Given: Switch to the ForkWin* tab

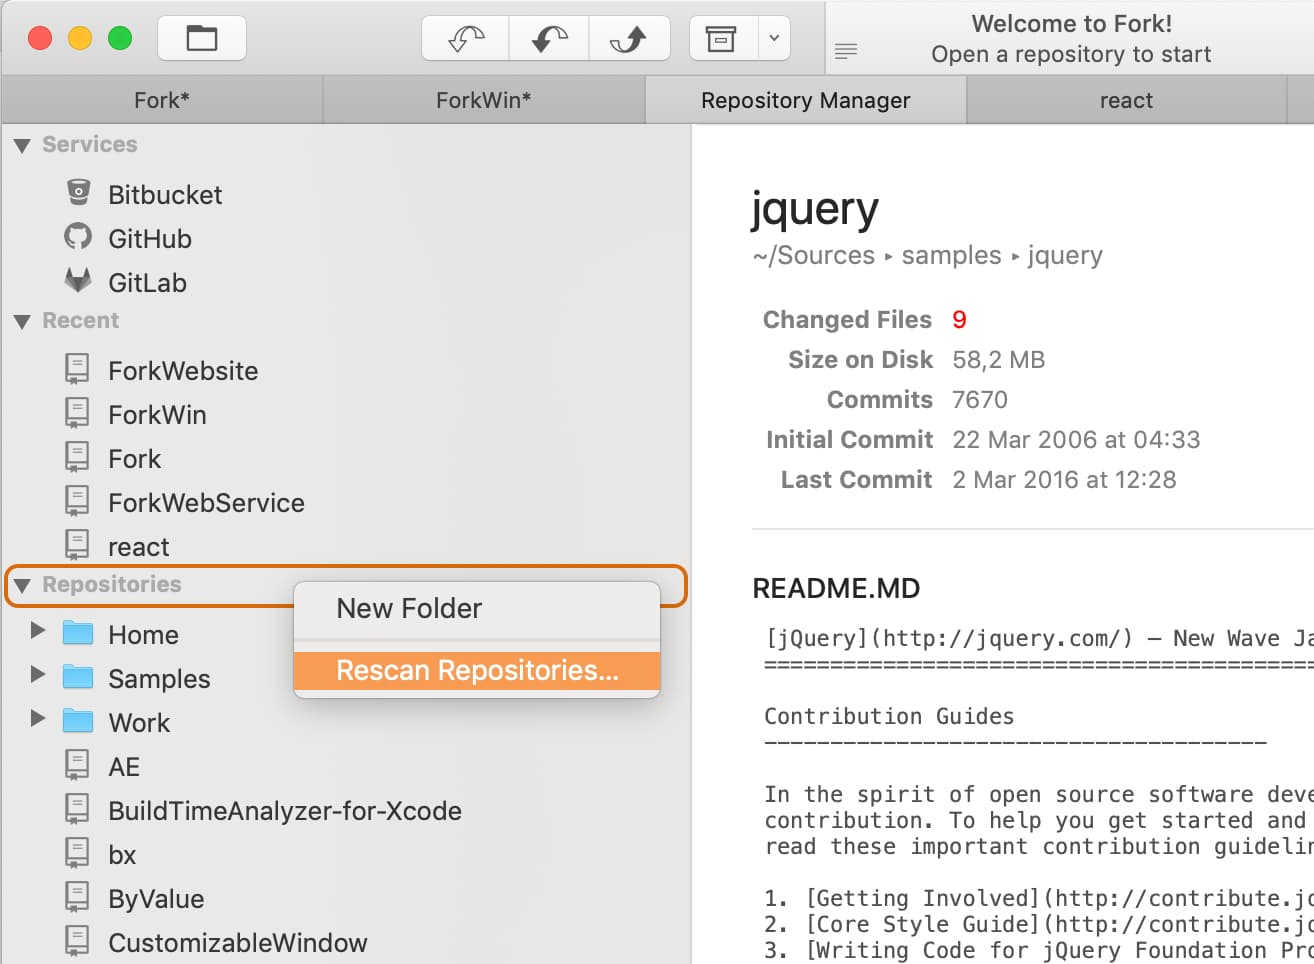Looking at the screenshot, I should click(x=484, y=100).
